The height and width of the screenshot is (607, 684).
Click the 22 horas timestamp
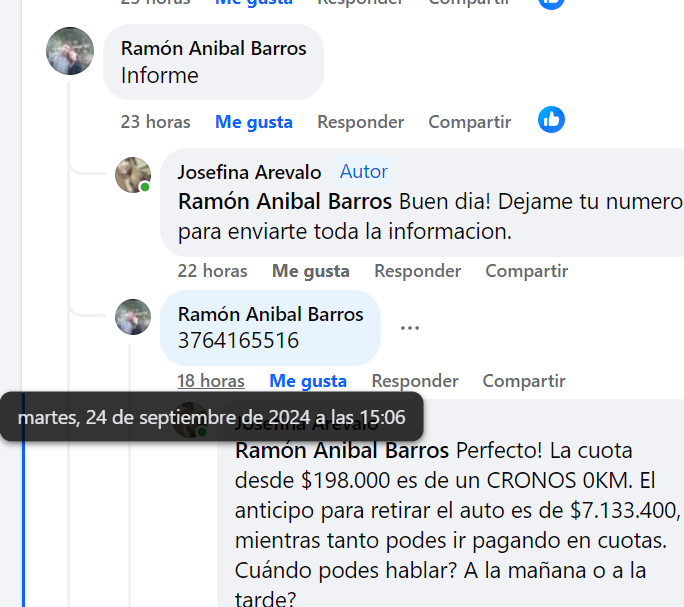212,271
